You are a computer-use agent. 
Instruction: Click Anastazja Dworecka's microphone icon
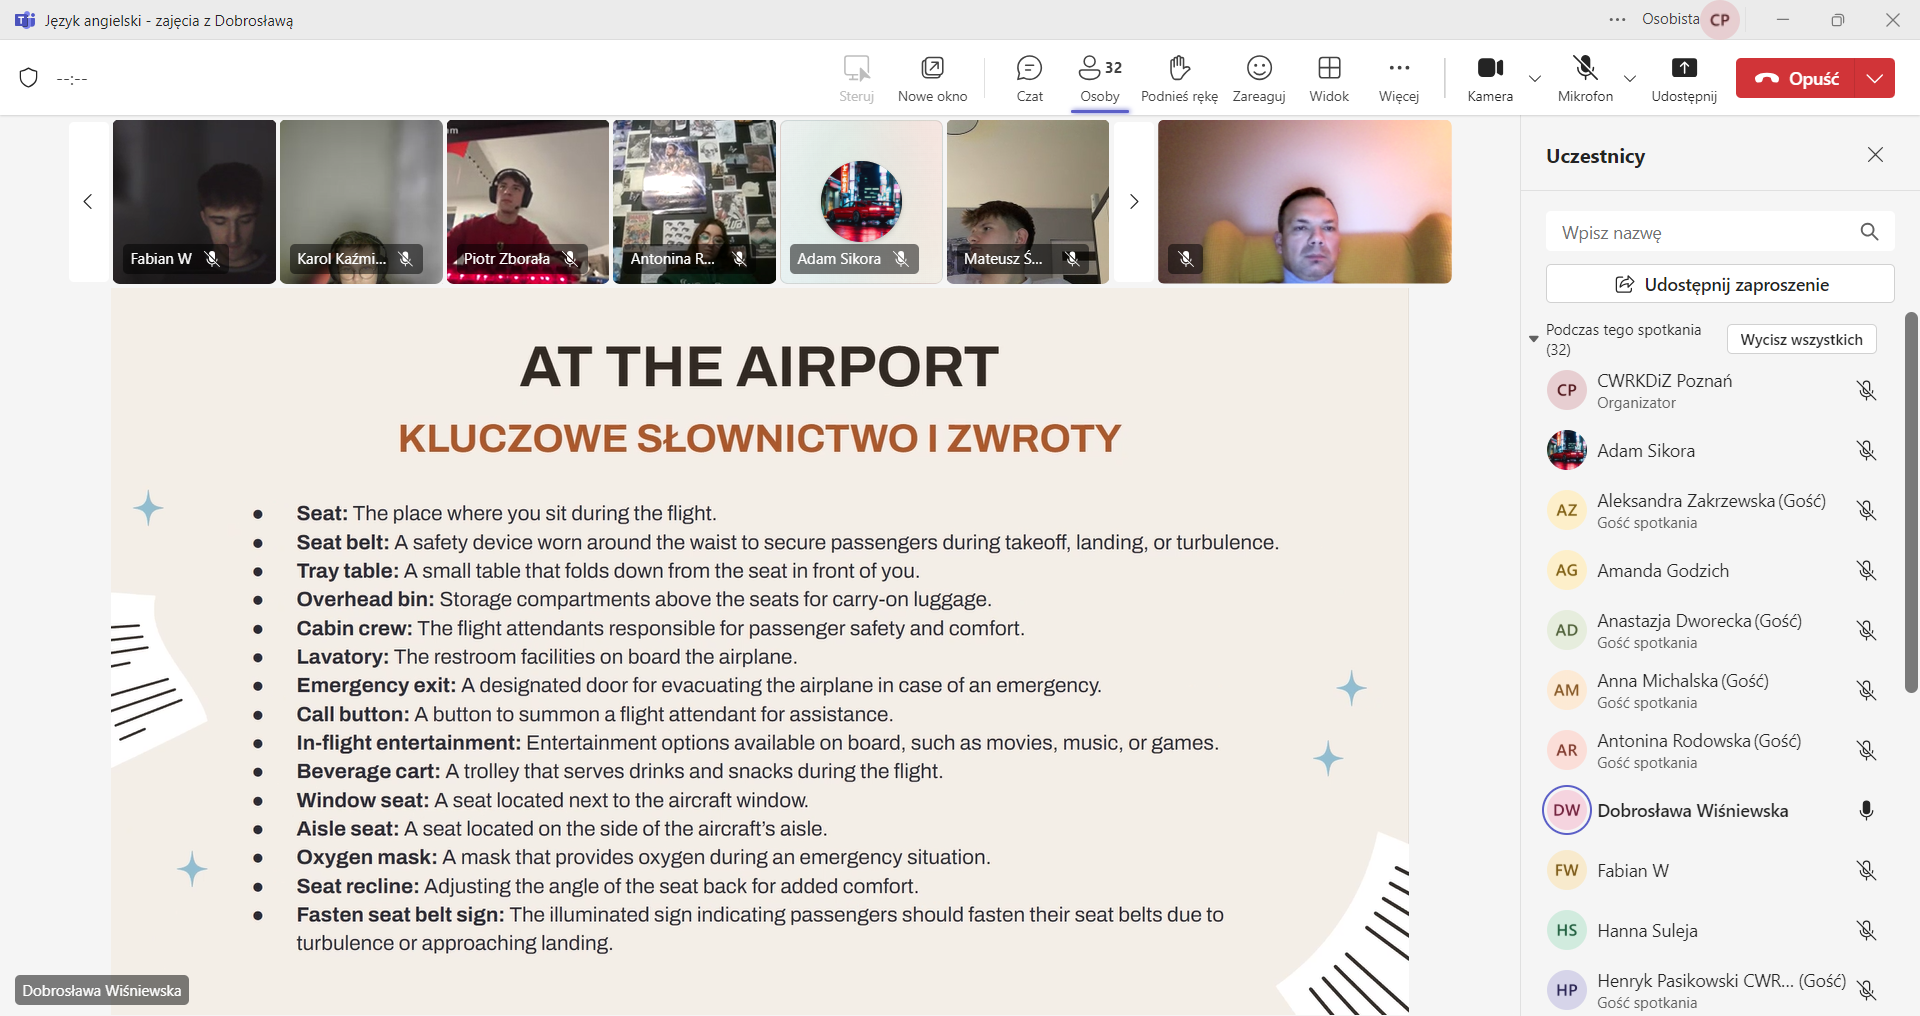pyautogui.click(x=1866, y=630)
